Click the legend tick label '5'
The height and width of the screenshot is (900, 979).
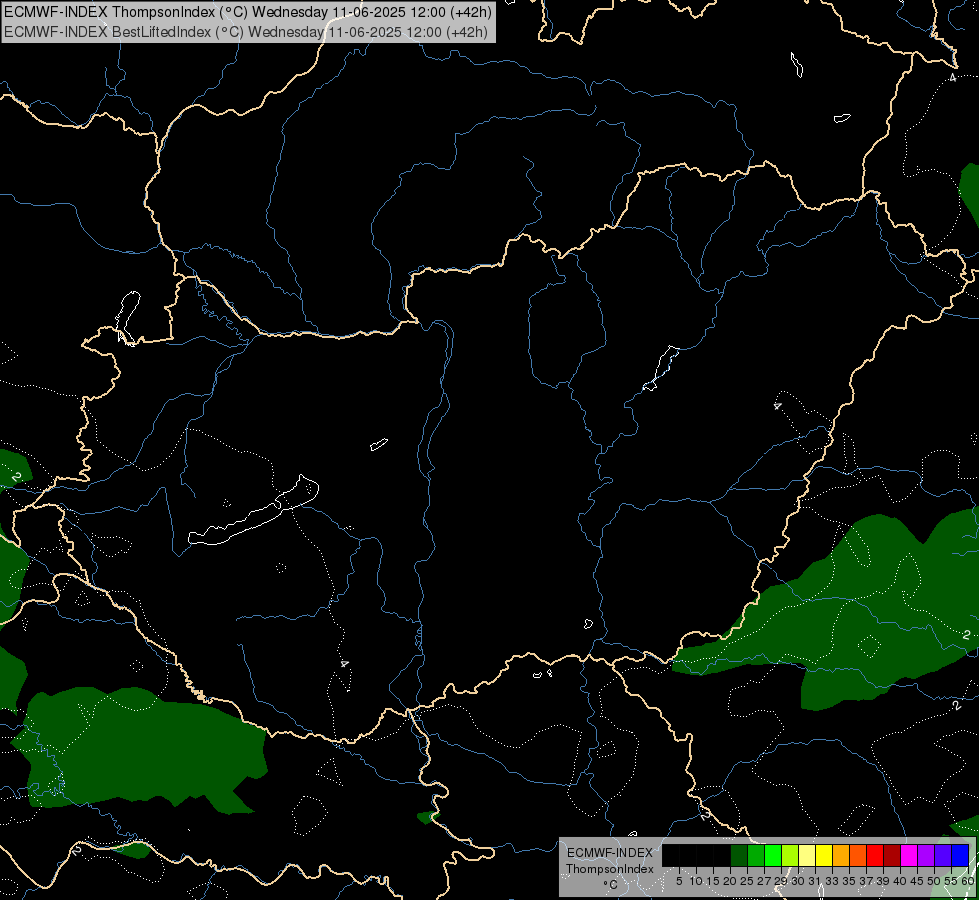pos(679,881)
